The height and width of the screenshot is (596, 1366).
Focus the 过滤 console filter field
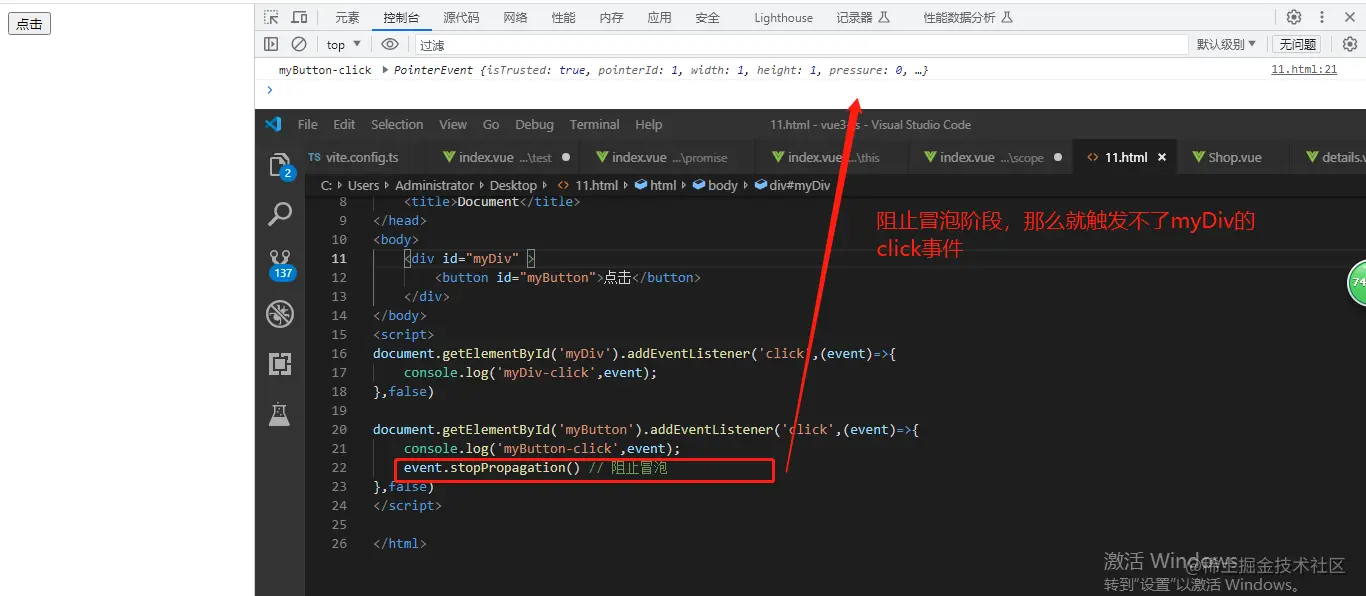pyautogui.click(x=802, y=44)
